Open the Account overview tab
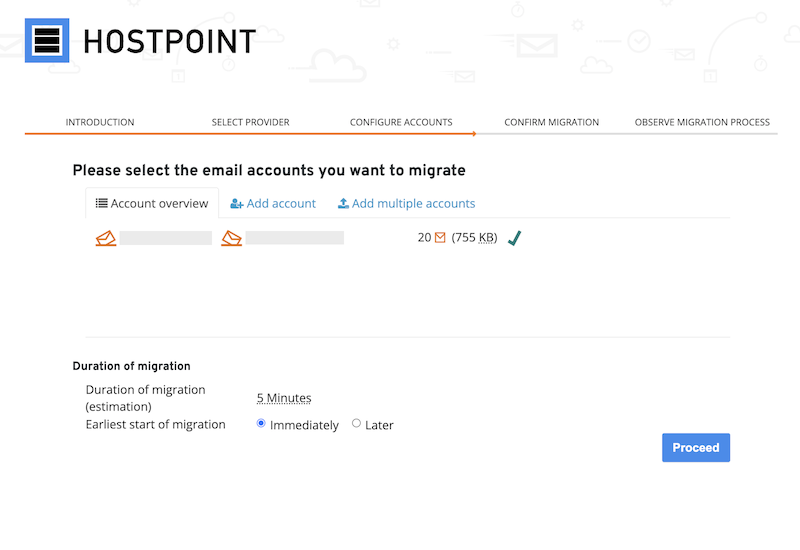 point(152,203)
